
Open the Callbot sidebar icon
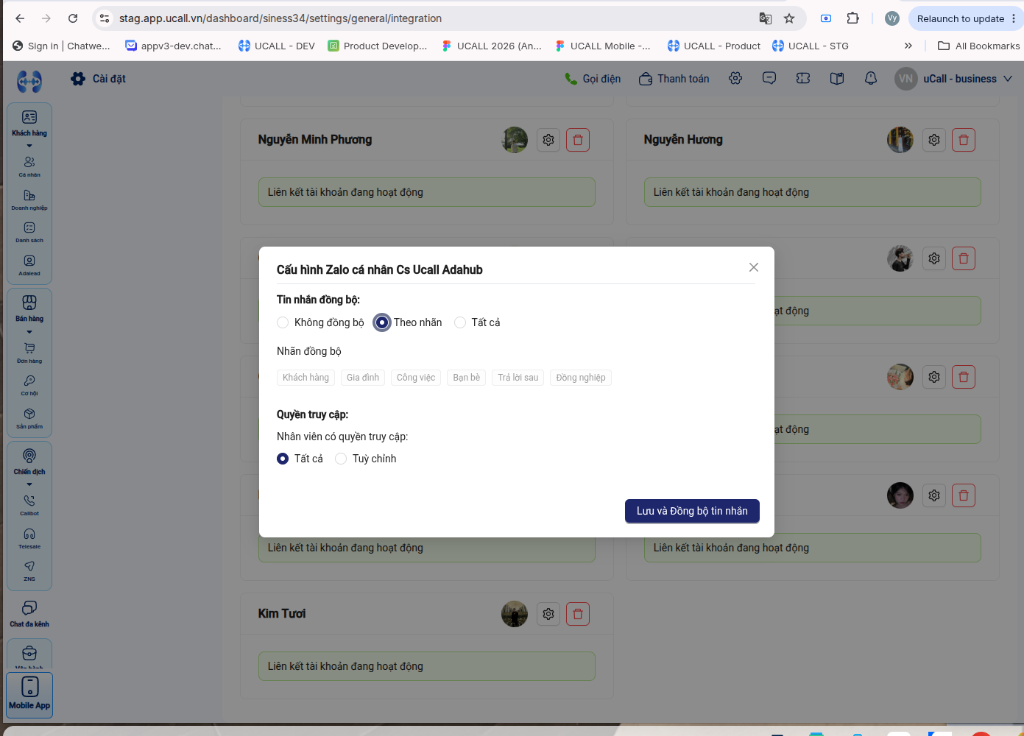pyautogui.click(x=29, y=505)
